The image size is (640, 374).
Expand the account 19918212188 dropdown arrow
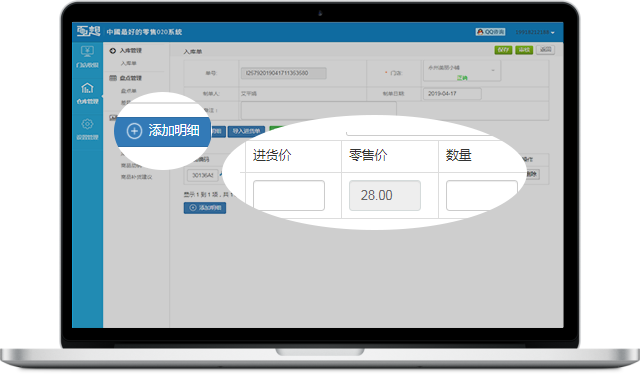(553, 33)
